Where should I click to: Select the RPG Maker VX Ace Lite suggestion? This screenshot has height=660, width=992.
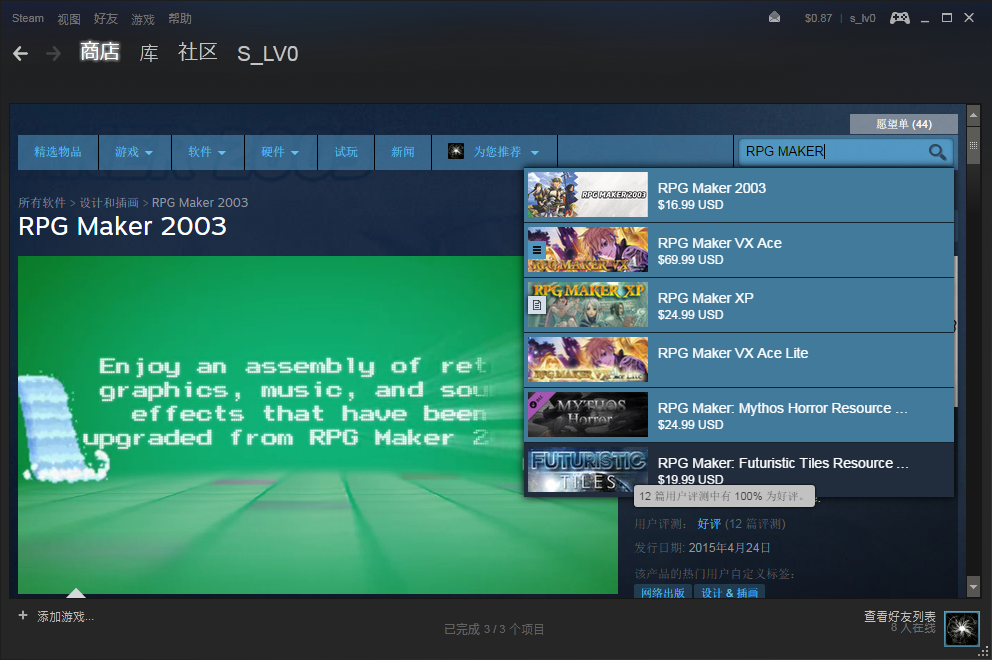pyautogui.click(x=739, y=360)
